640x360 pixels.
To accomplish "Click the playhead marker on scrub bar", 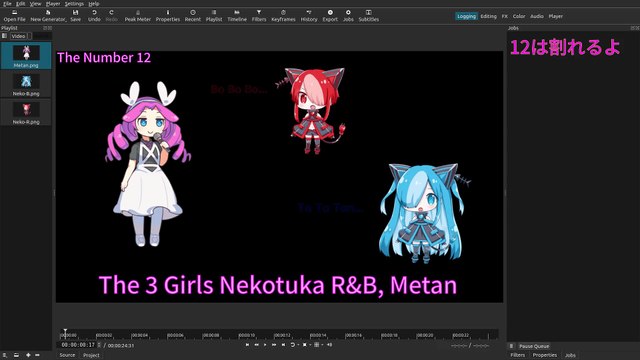I will [x=65, y=333].
